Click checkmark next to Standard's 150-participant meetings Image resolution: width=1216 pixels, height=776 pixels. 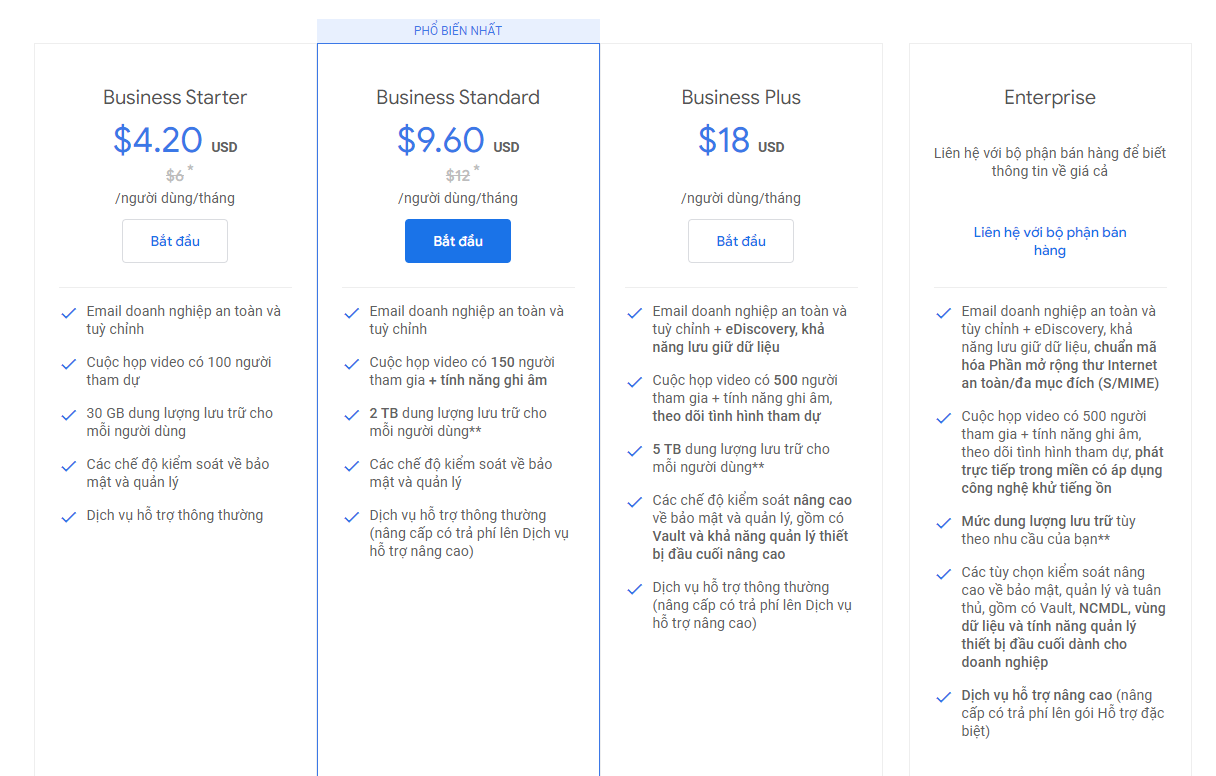click(352, 364)
